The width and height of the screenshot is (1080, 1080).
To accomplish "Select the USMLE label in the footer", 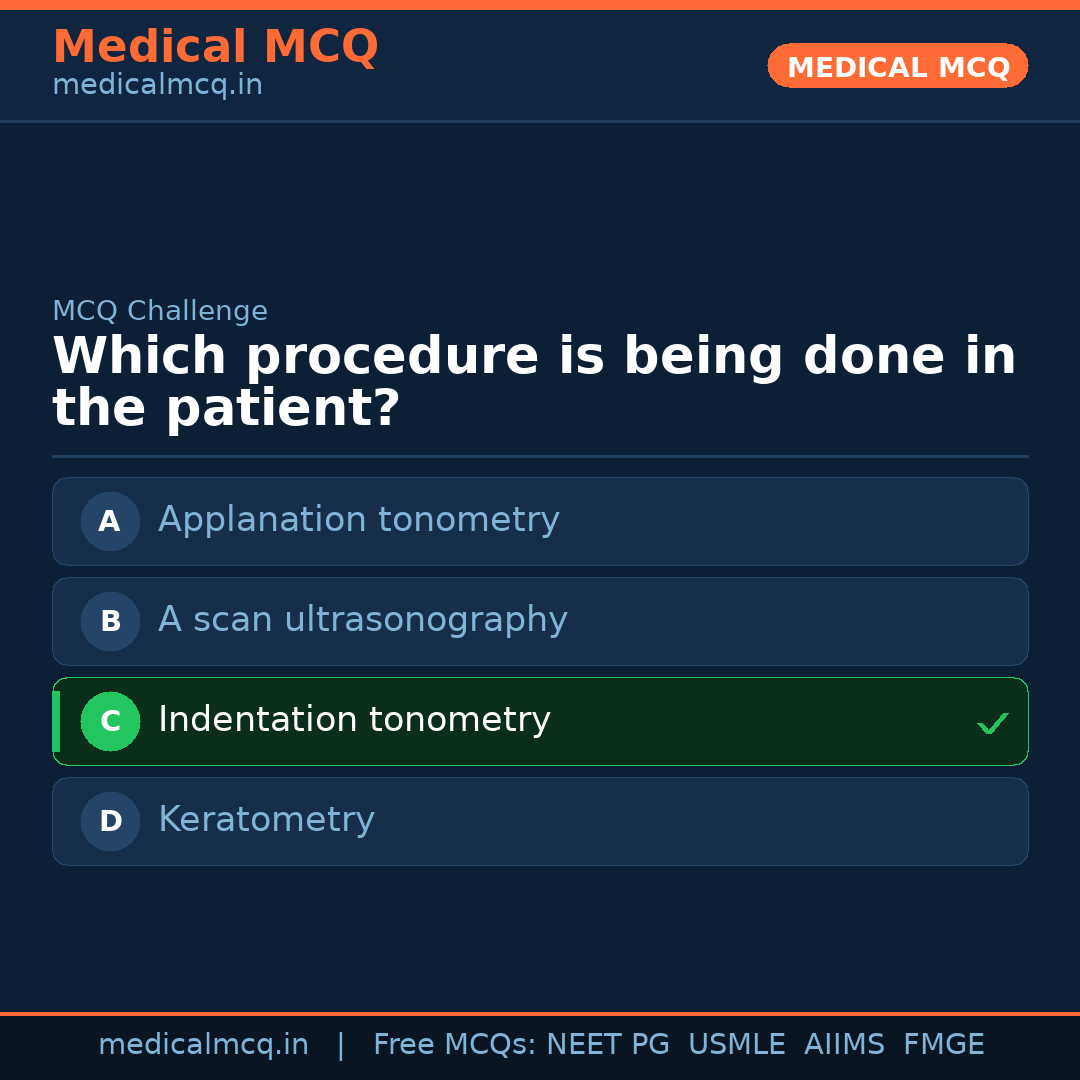I will tap(737, 1044).
